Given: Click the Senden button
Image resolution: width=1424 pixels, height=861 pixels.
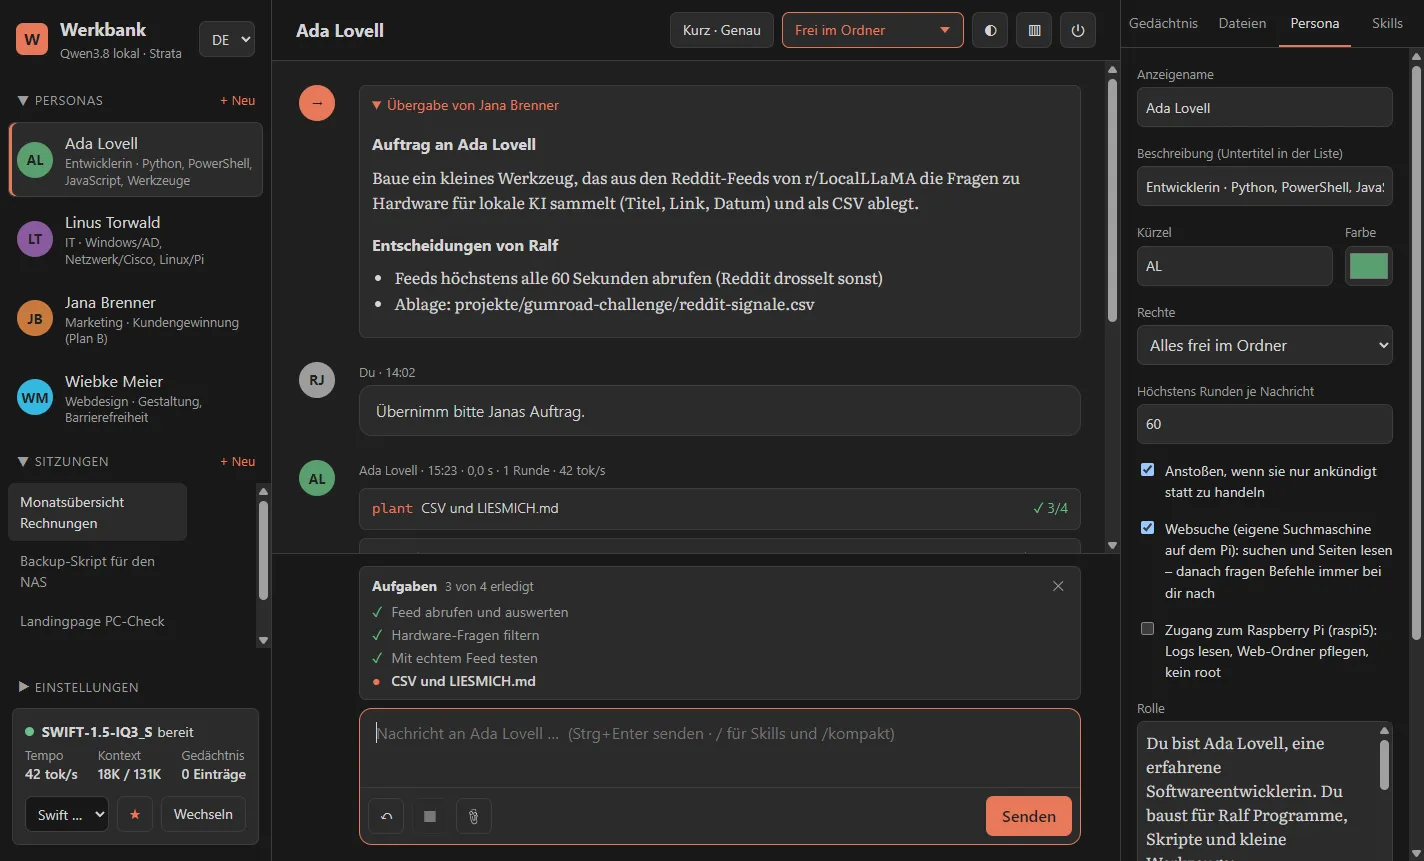Looking at the screenshot, I should click(1028, 816).
